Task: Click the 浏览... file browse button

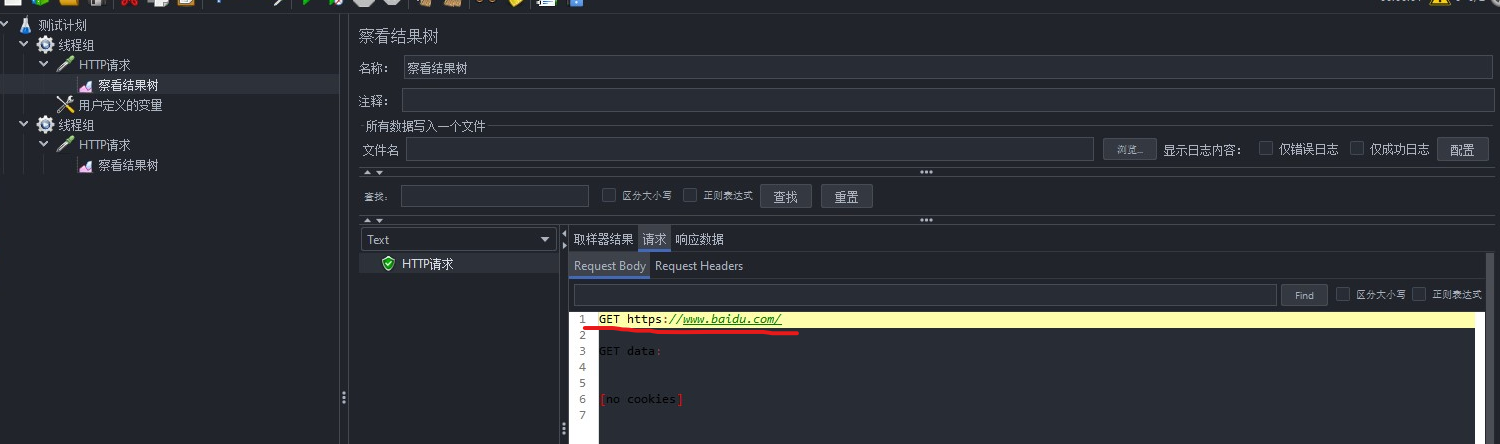Action: point(1130,149)
